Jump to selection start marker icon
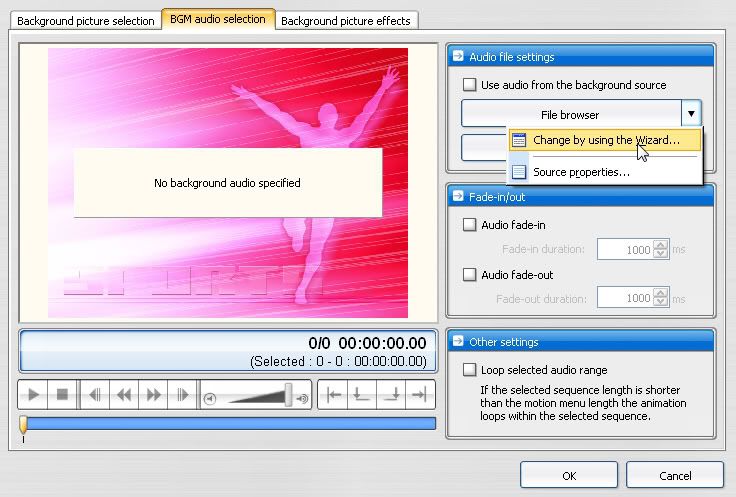The width and height of the screenshot is (736, 497). pos(334,395)
